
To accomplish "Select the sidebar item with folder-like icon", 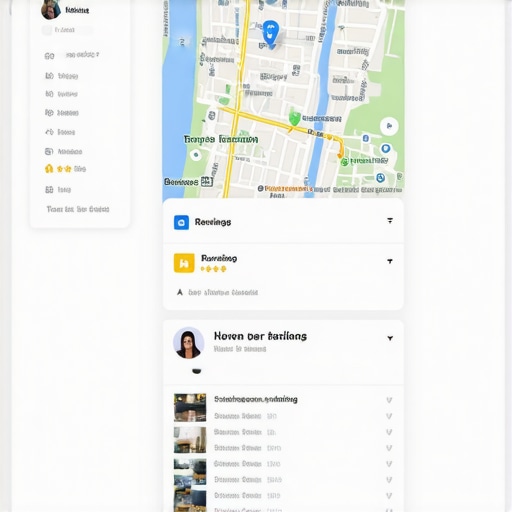I will coord(64,151).
